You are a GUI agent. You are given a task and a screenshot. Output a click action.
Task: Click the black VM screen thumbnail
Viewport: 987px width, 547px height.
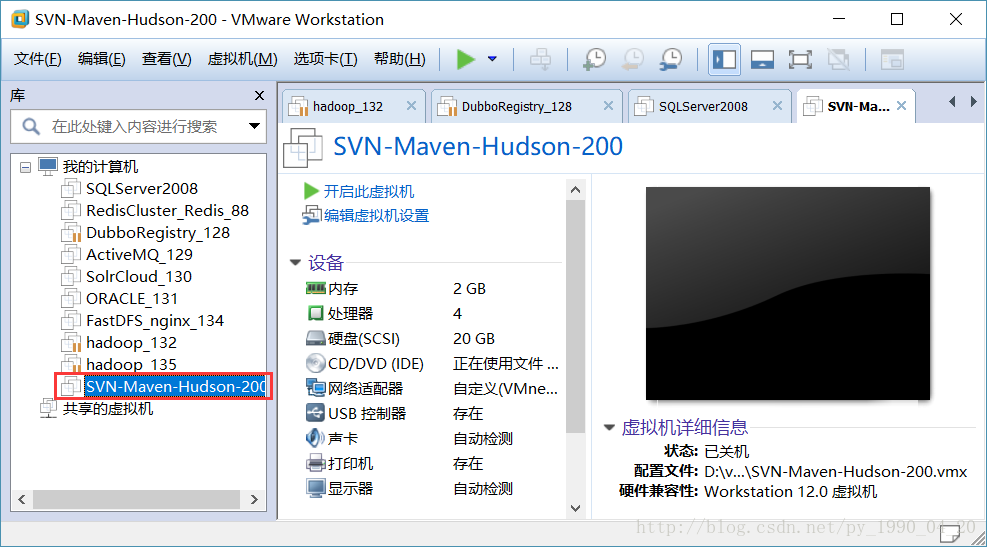coord(787,293)
